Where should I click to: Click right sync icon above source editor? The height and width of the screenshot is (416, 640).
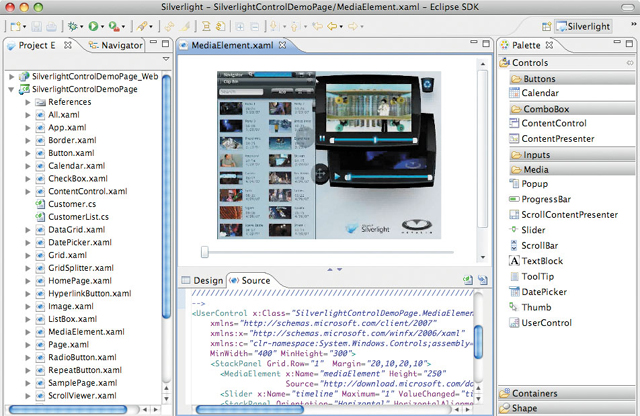pyautogui.click(x=482, y=280)
